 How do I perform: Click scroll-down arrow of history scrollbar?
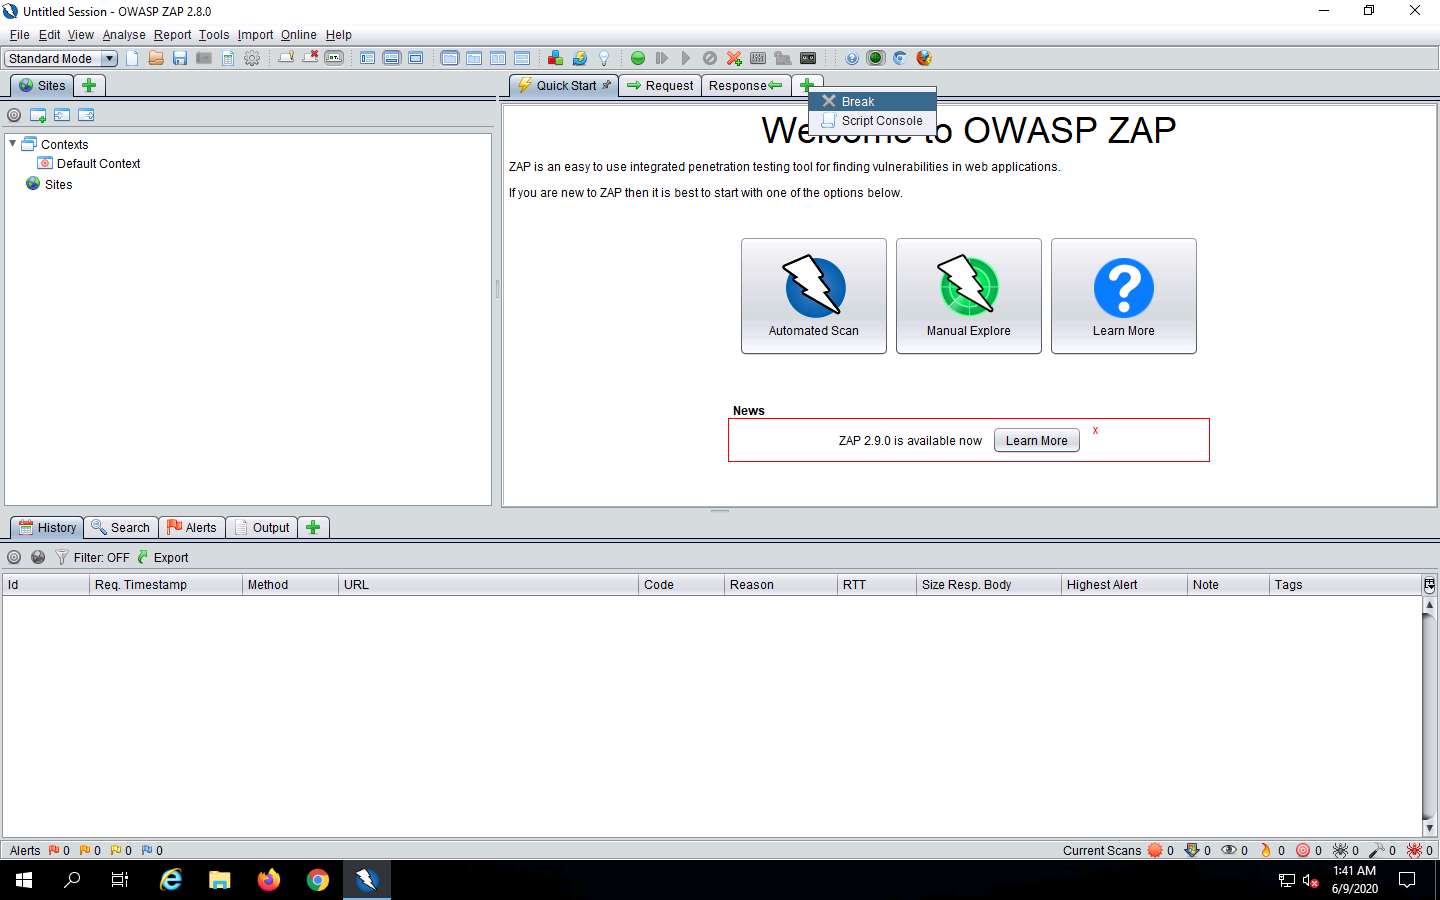coord(1429,828)
